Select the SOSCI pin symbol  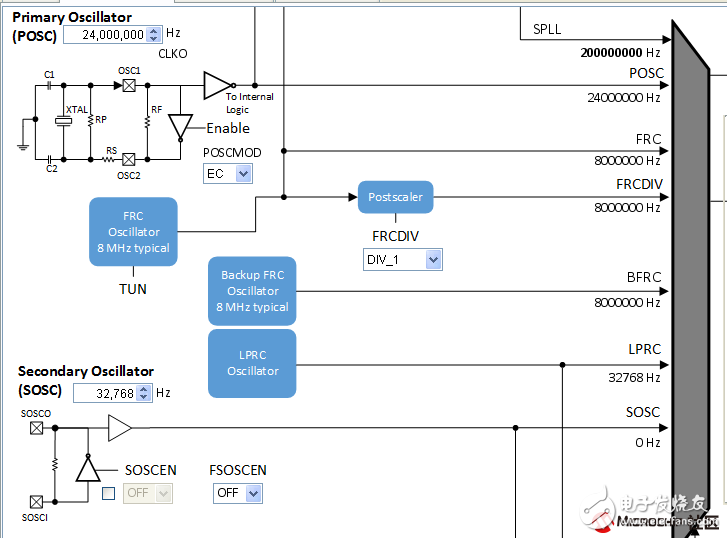click(x=37, y=501)
